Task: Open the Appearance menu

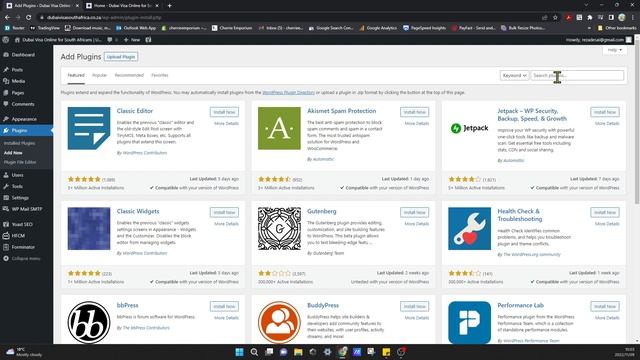Action: click(x=24, y=119)
